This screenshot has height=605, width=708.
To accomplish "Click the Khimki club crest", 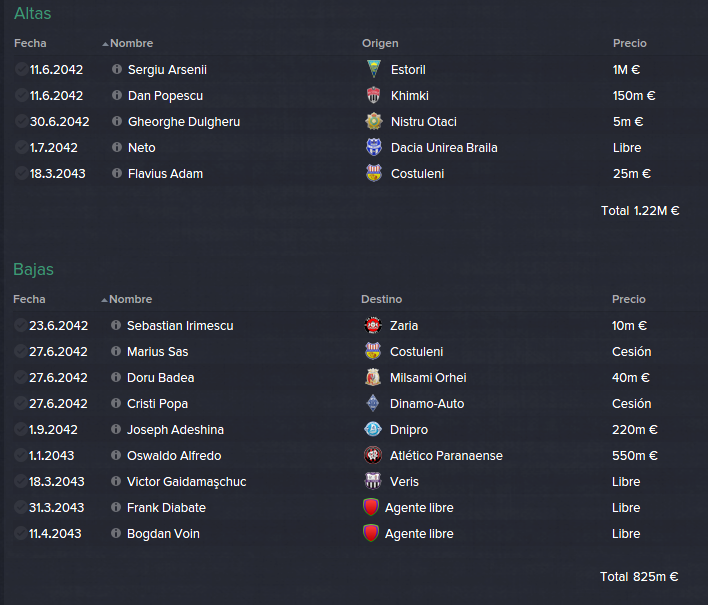I will (373, 95).
